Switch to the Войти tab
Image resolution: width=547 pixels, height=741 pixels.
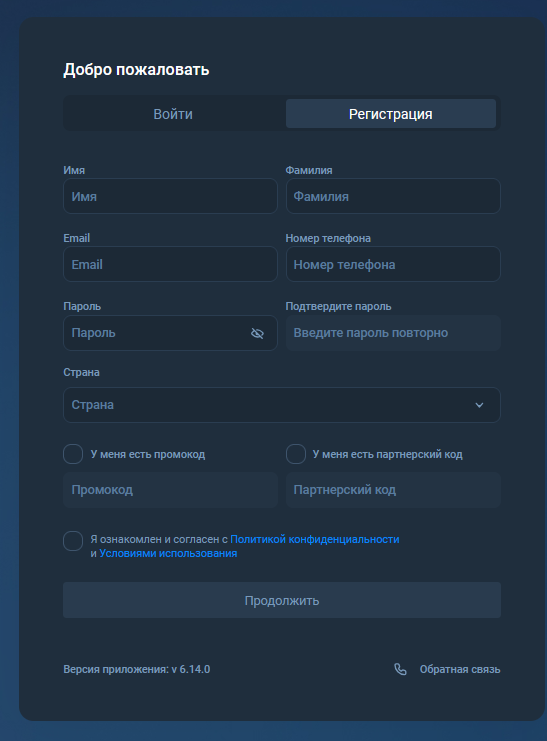point(173,114)
